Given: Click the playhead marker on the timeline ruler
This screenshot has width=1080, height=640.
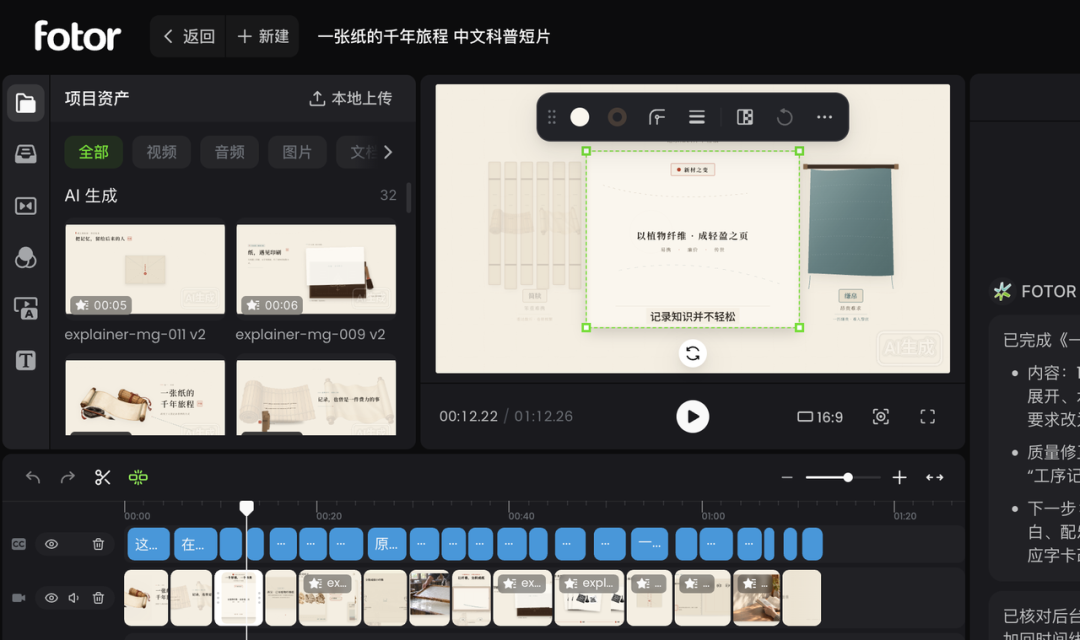Looking at the screenshot, I should 247,508.
